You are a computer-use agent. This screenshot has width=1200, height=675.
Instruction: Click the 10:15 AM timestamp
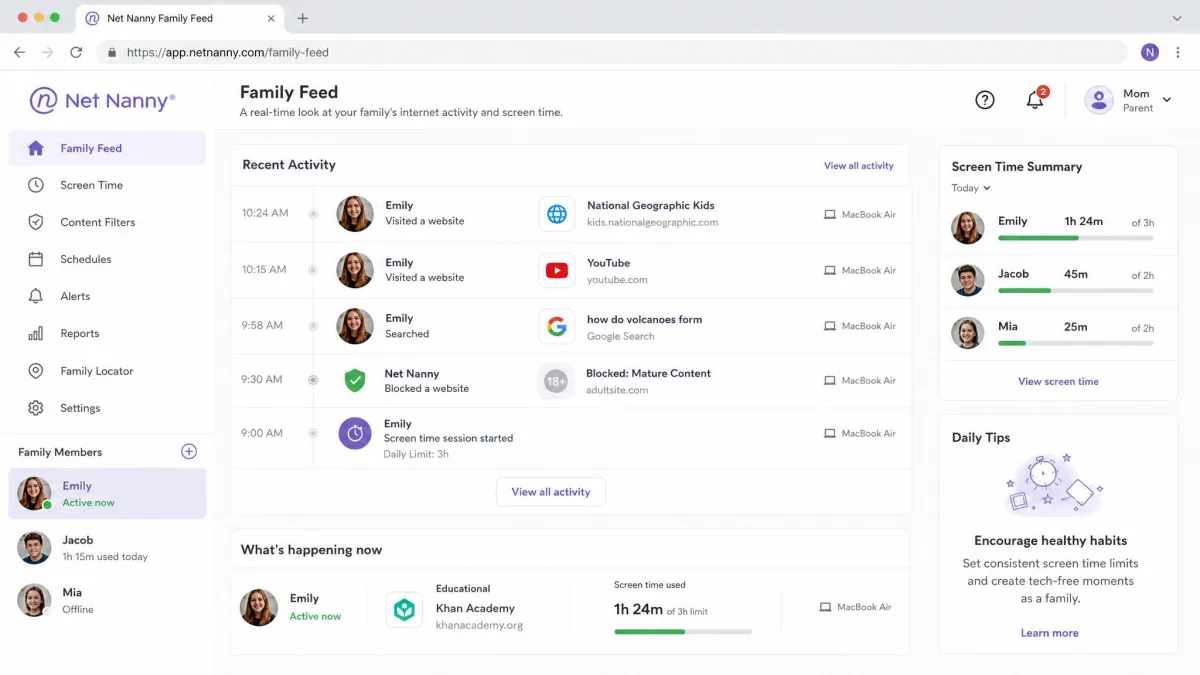[x=264, y=270]
